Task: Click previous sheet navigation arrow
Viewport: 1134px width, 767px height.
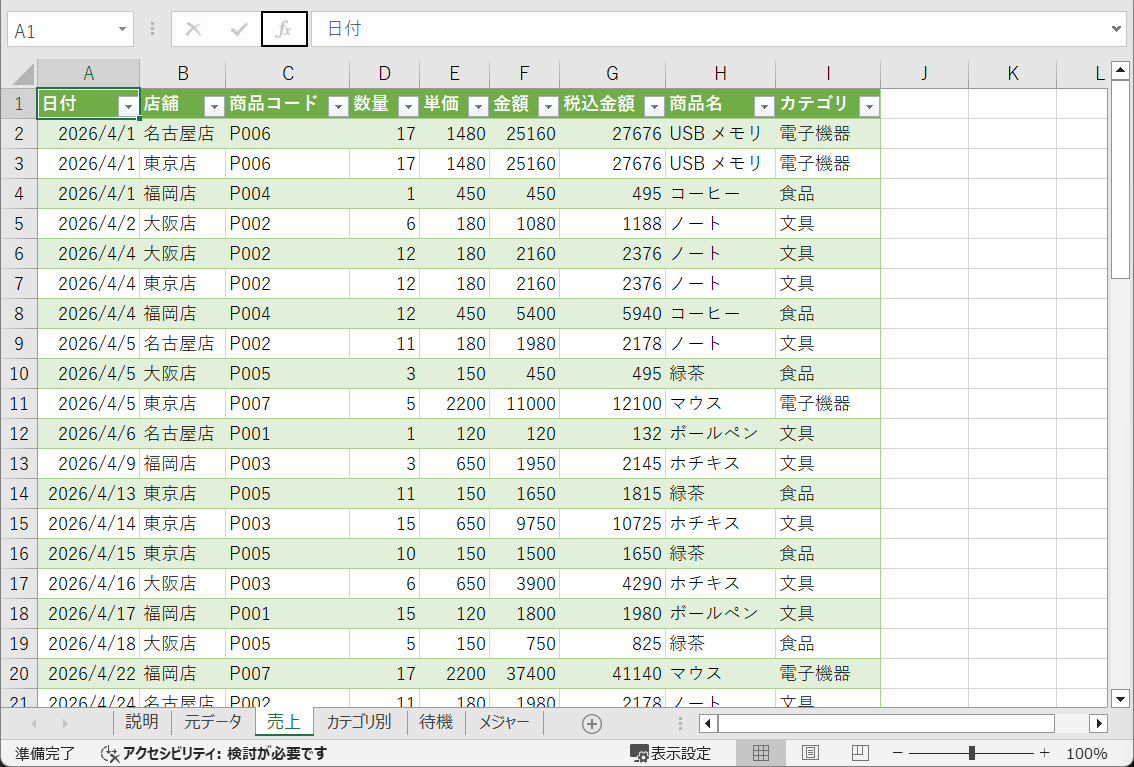Action: click(33, 724)
